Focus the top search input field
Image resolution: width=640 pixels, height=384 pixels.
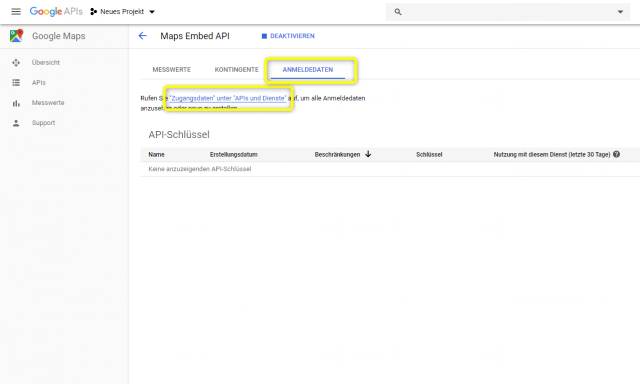(x=508, y=12)
